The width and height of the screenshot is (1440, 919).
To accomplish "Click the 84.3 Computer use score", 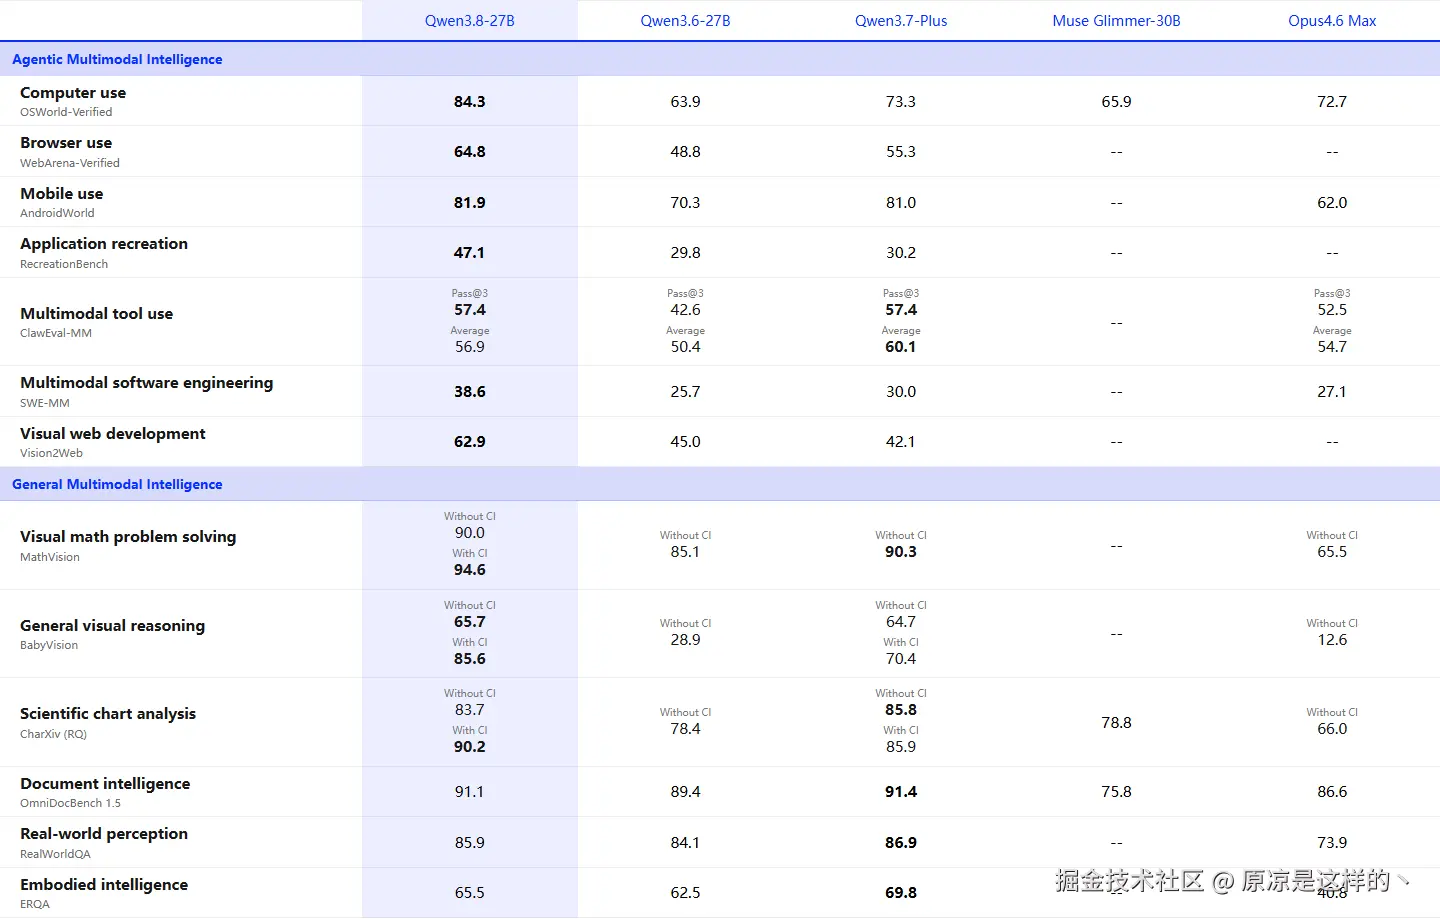I will (469, 102).
